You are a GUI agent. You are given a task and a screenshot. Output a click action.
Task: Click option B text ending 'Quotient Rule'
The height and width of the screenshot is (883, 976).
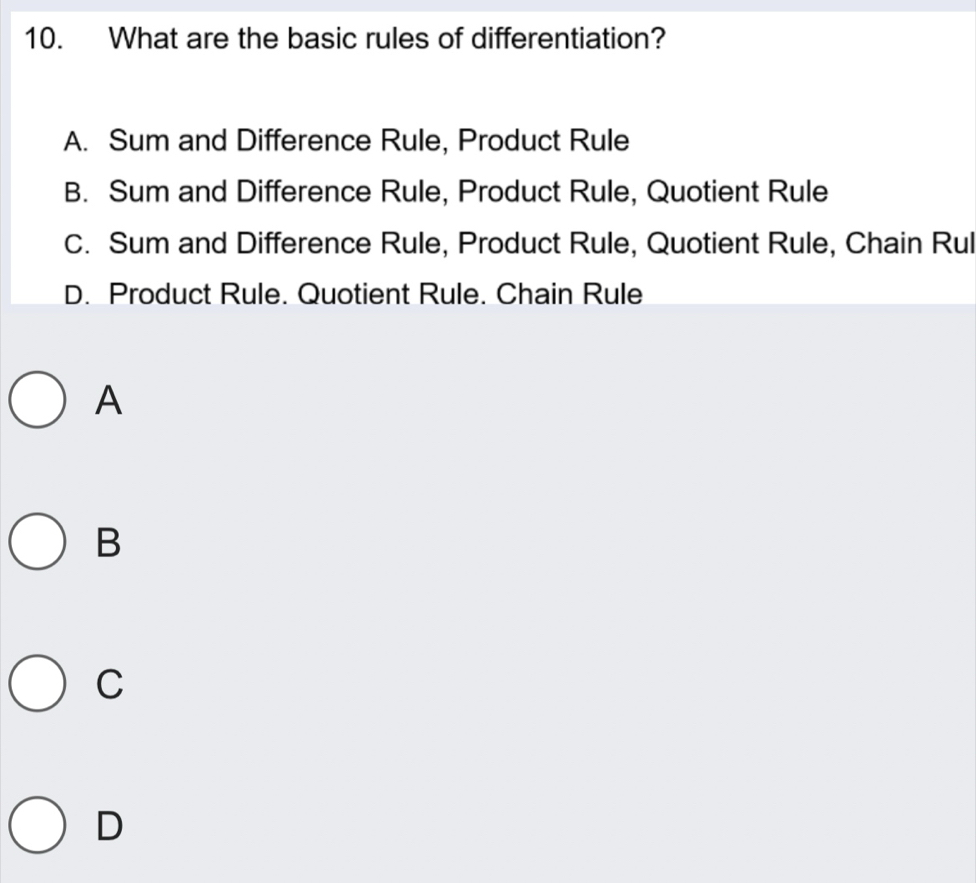pos(468,191)
